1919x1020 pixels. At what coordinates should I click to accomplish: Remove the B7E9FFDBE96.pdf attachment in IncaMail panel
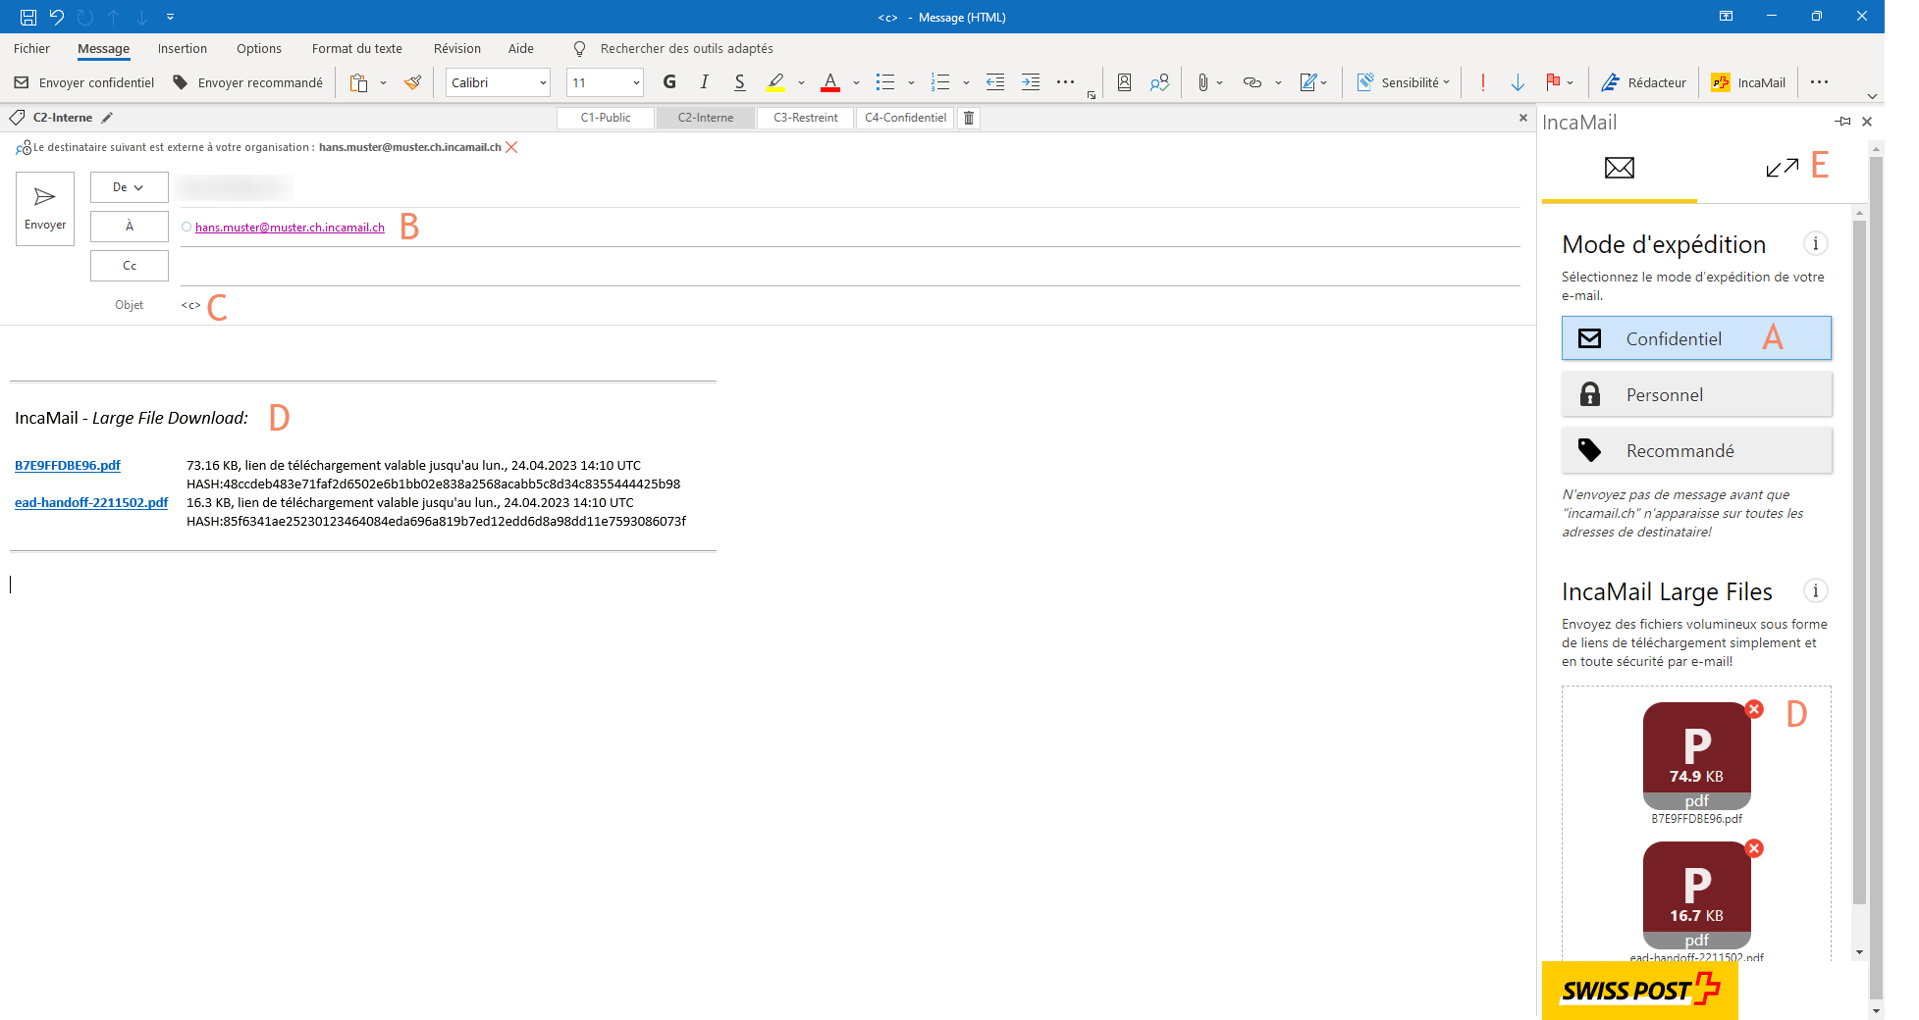pos(1755,709)
